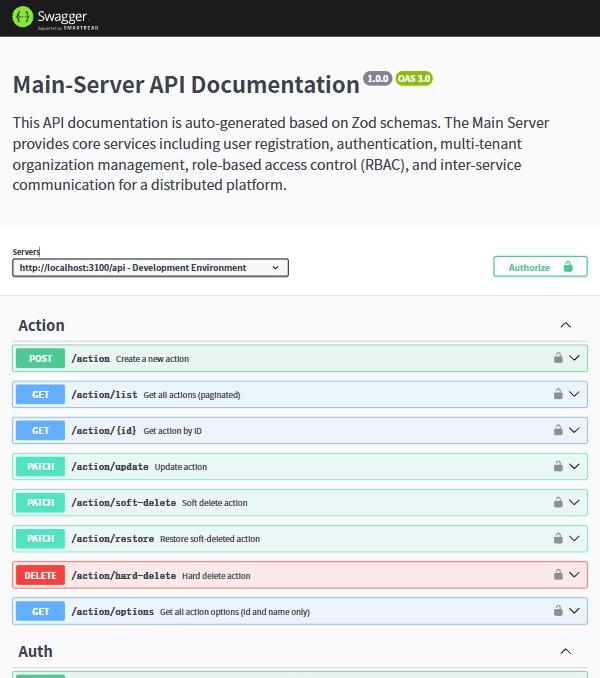Click the OAS 3.0 badge
The width and height of the screenshot is (600, 678).
click(414, 78)
